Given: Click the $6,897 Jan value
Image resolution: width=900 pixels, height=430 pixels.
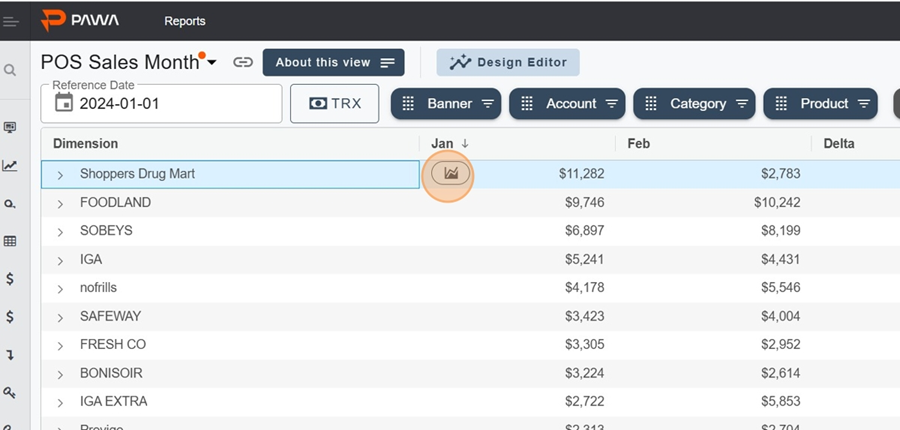Looking at the screenshot, I should 584,231.
